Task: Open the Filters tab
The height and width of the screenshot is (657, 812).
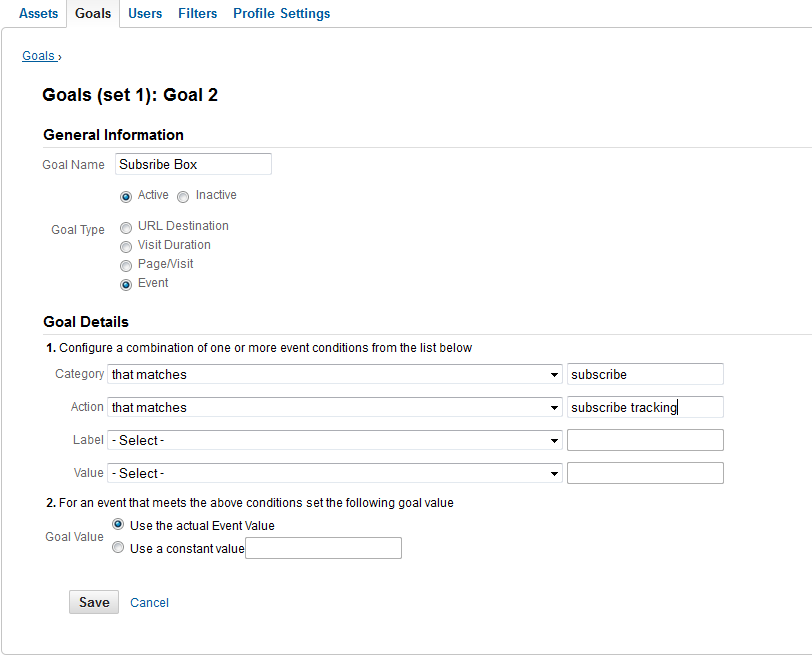Action: pos(197,13)
